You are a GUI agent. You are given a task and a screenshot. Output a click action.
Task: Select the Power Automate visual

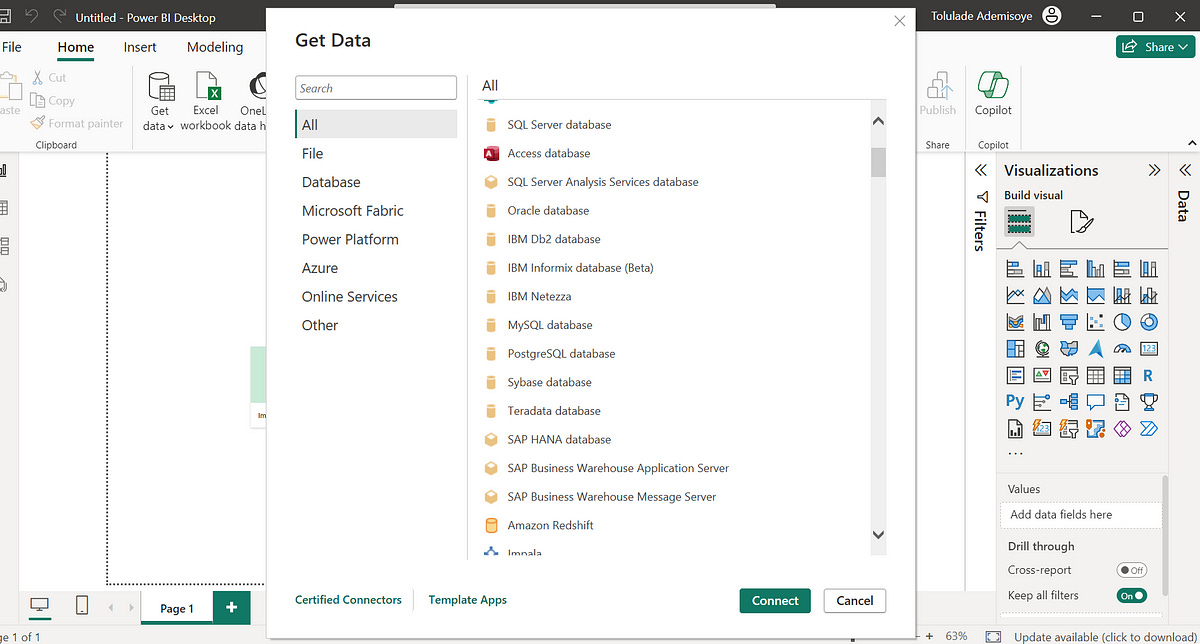(1149, 429)
